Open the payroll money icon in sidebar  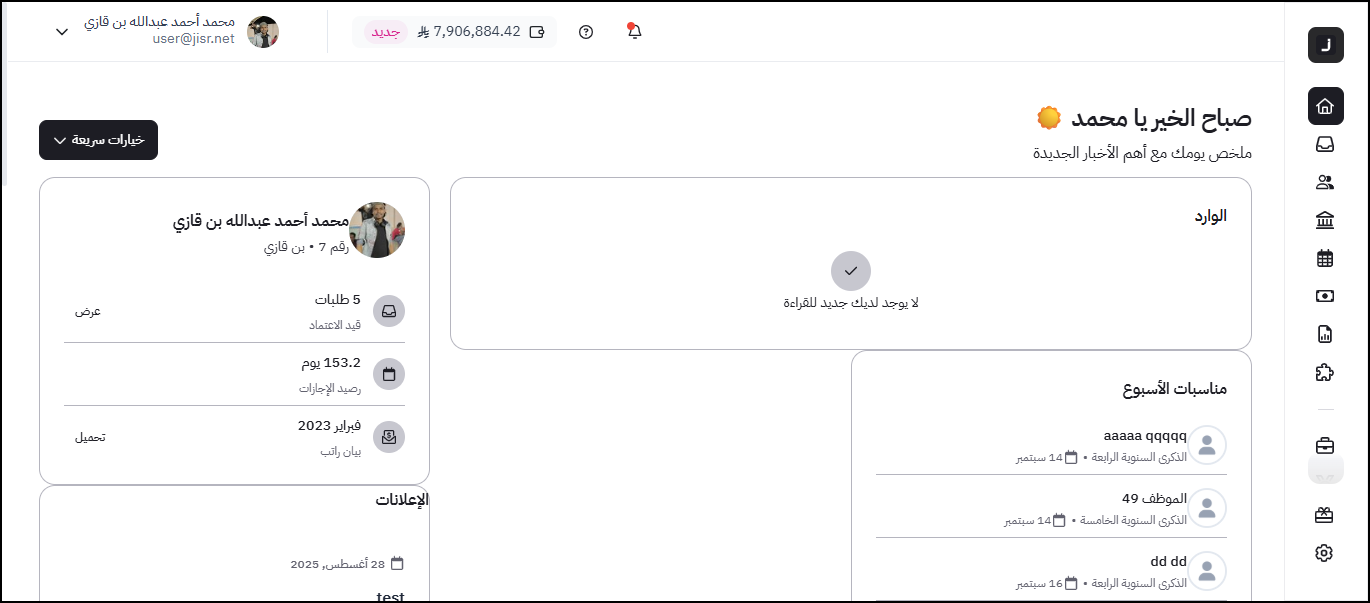pyautogui.click(x=1325, y=296)
